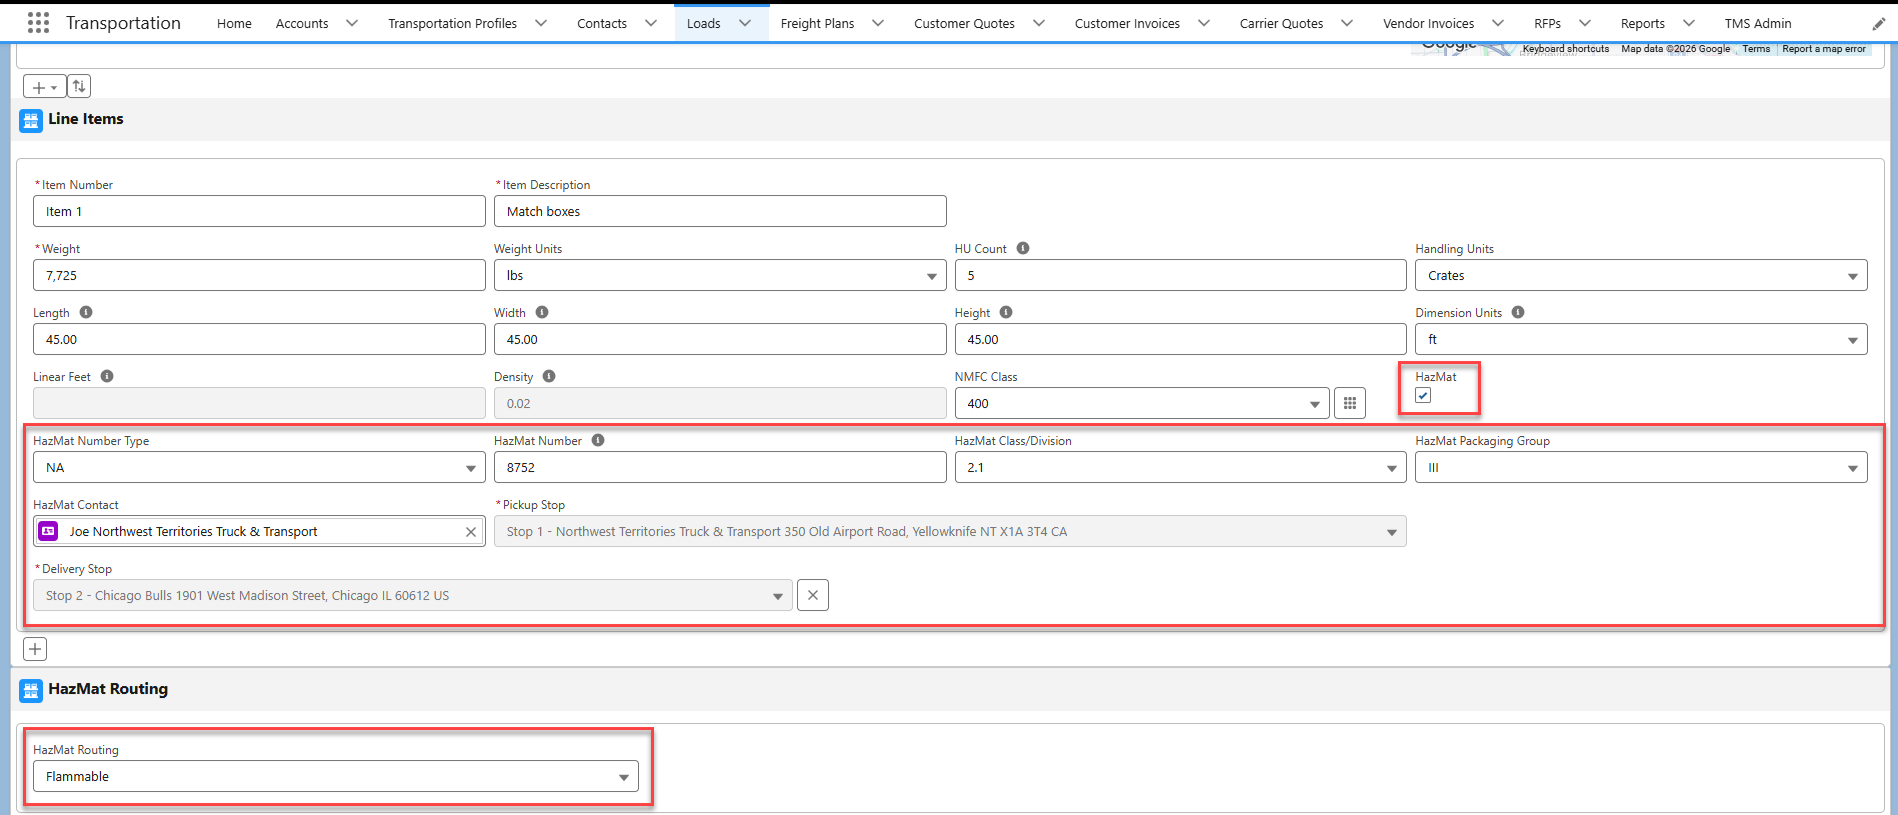Open the Freight Plans tab
The width and height of the screenshot is (1898, 815).
pyautogui.click(x=817, y=23)
